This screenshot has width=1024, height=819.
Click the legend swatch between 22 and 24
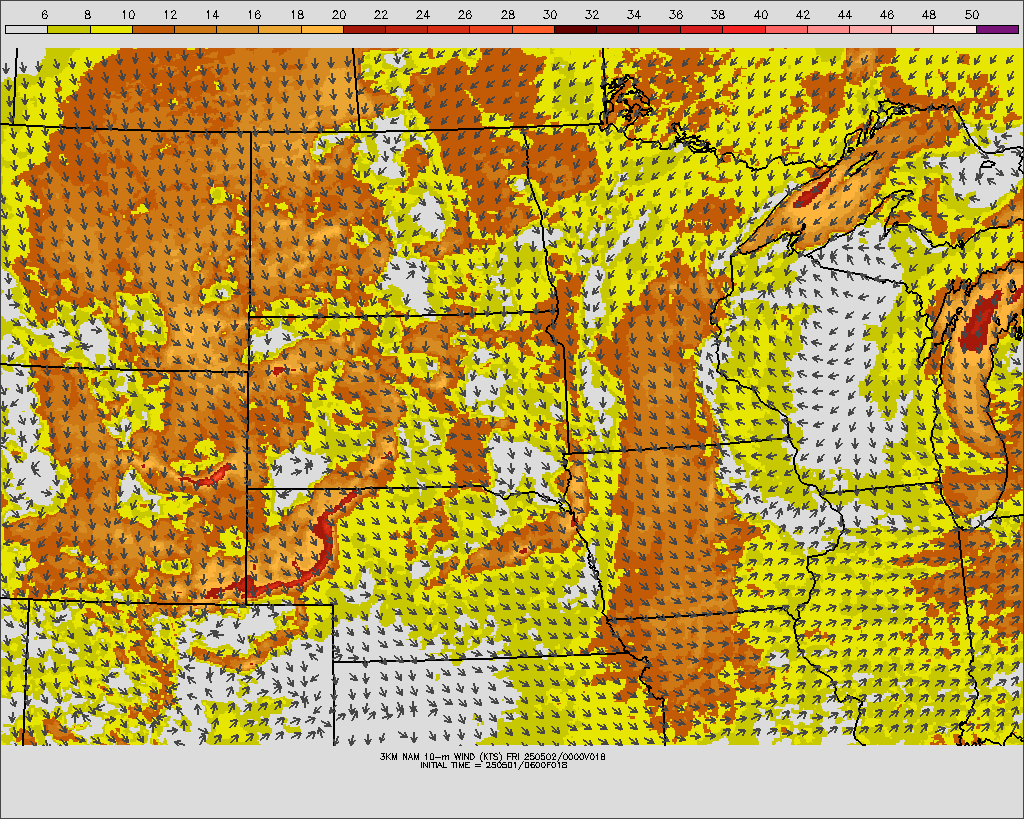click(x=407, y=29)
